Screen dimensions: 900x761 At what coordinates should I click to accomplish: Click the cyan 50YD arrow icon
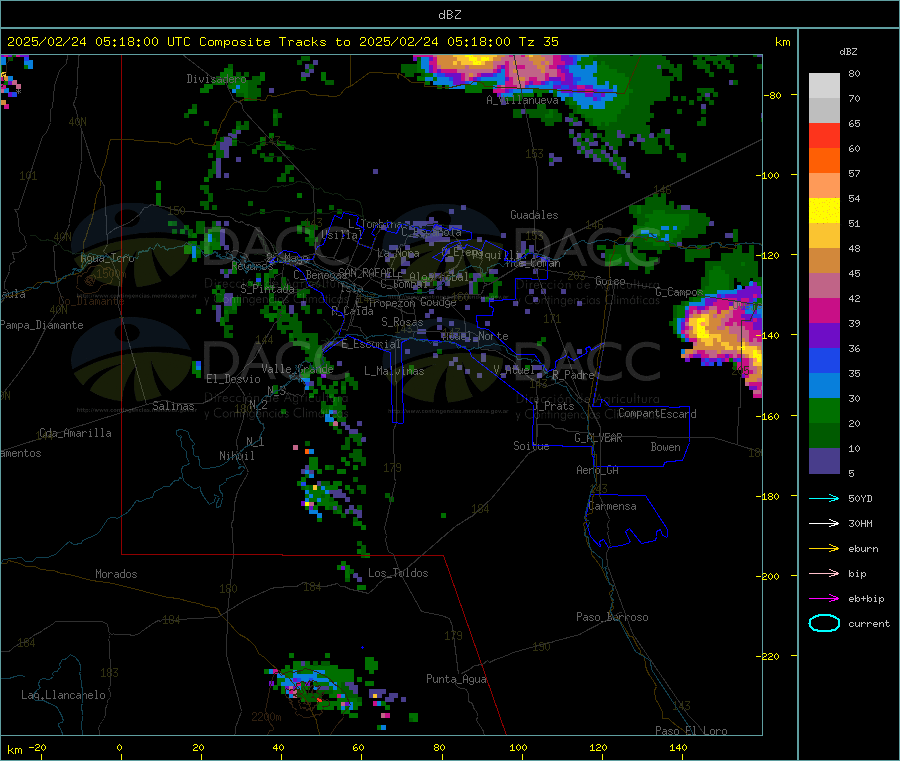tap(824, 498)
